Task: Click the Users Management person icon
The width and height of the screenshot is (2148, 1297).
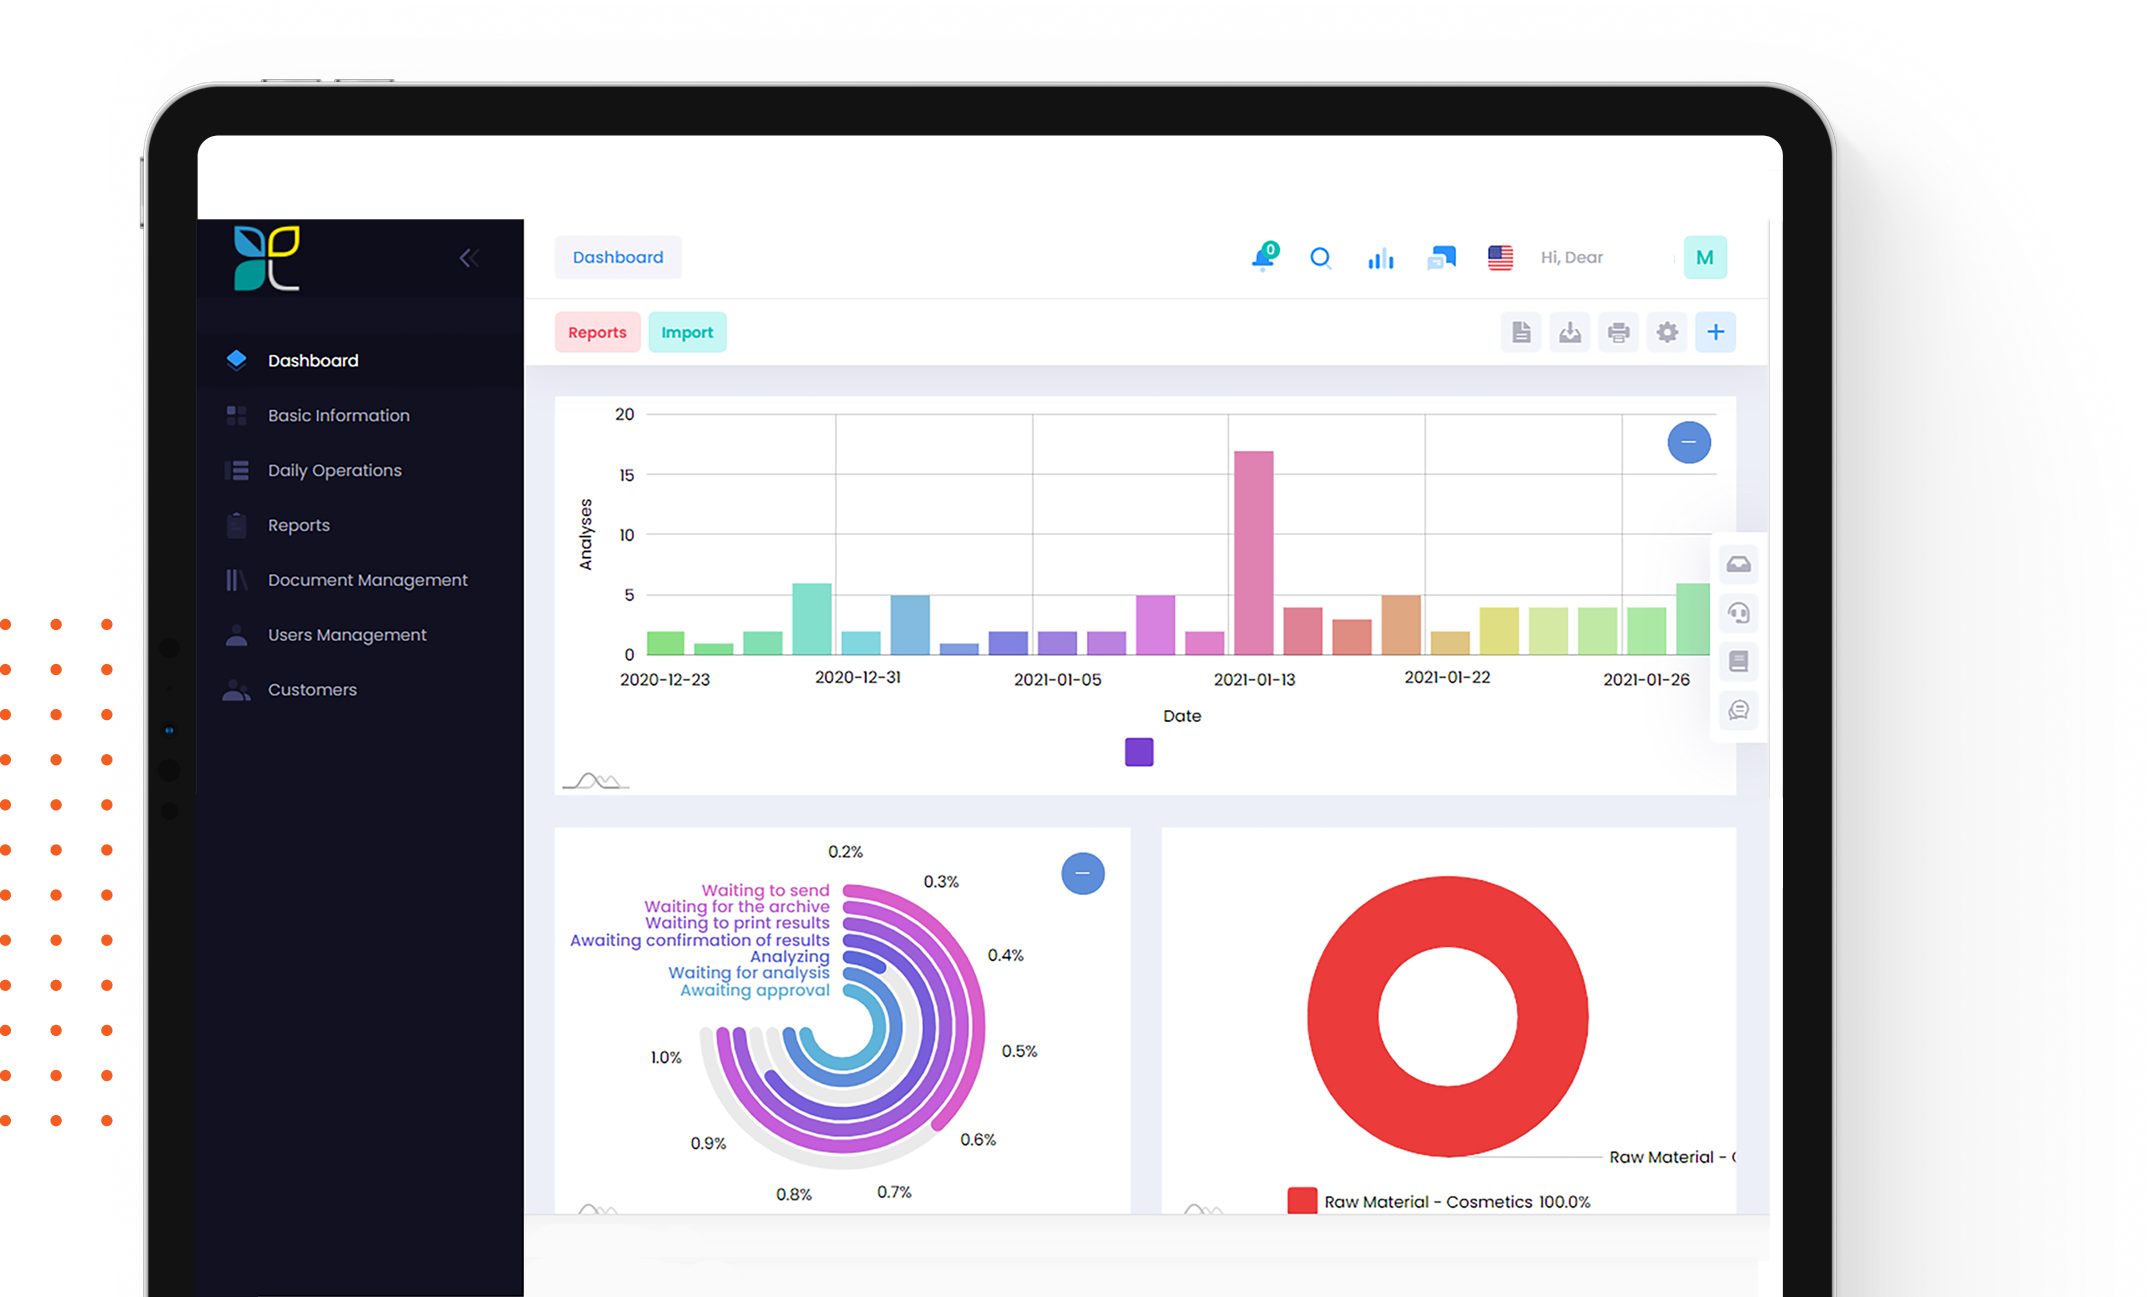Action: tap(237, 635)
